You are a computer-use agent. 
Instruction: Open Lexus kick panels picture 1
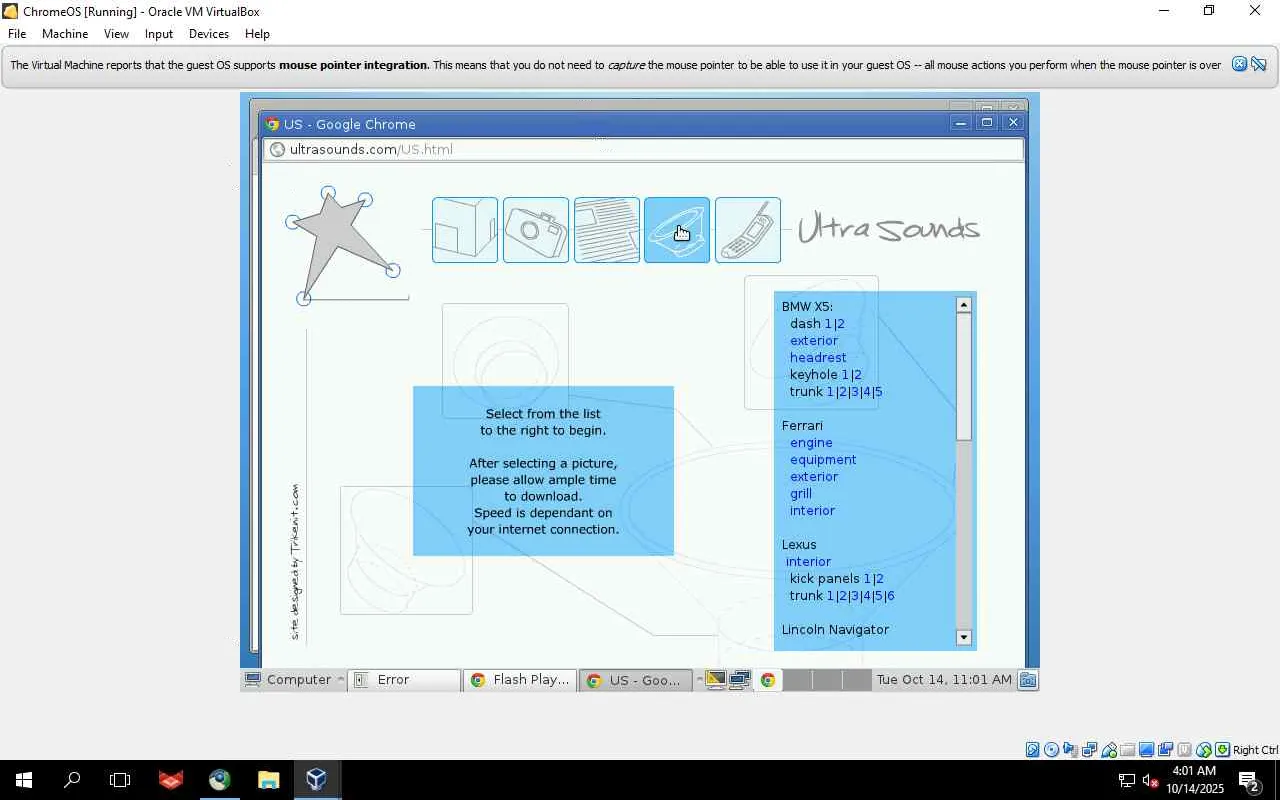click(867, 579)
